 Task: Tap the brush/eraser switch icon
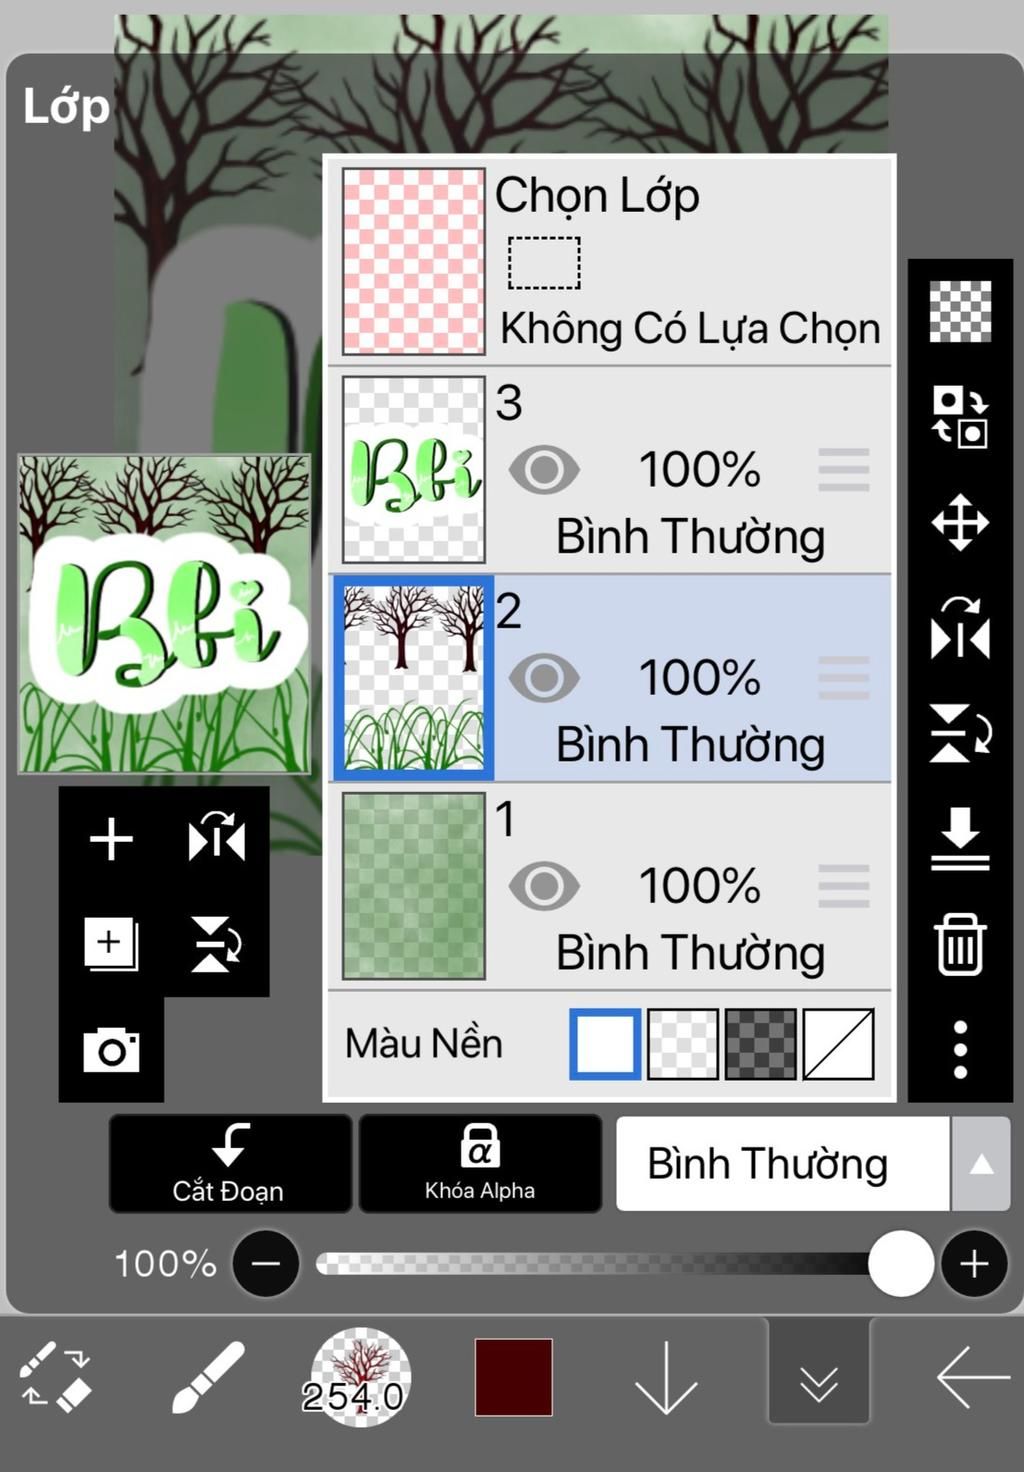pos(56,1378)
